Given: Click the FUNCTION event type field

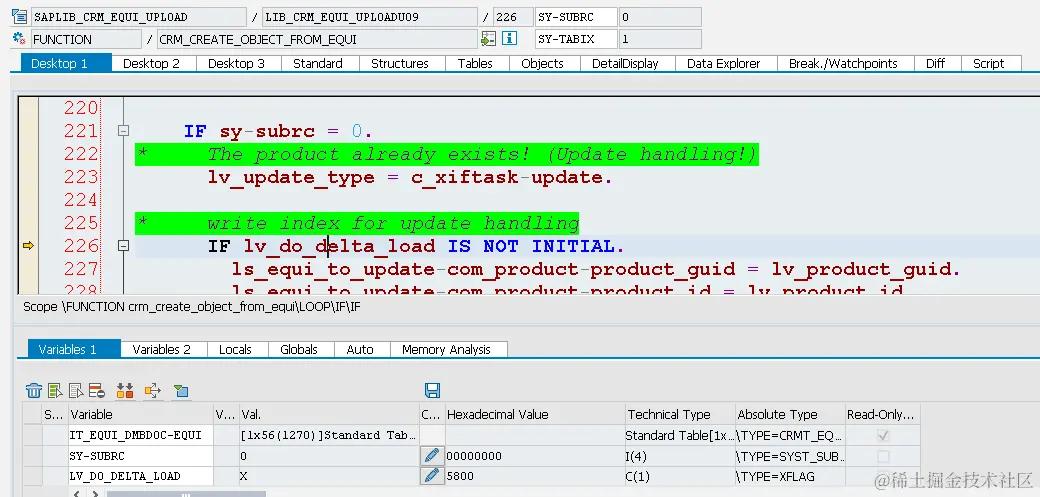Looking at the screenshot, I should (86, 39).
